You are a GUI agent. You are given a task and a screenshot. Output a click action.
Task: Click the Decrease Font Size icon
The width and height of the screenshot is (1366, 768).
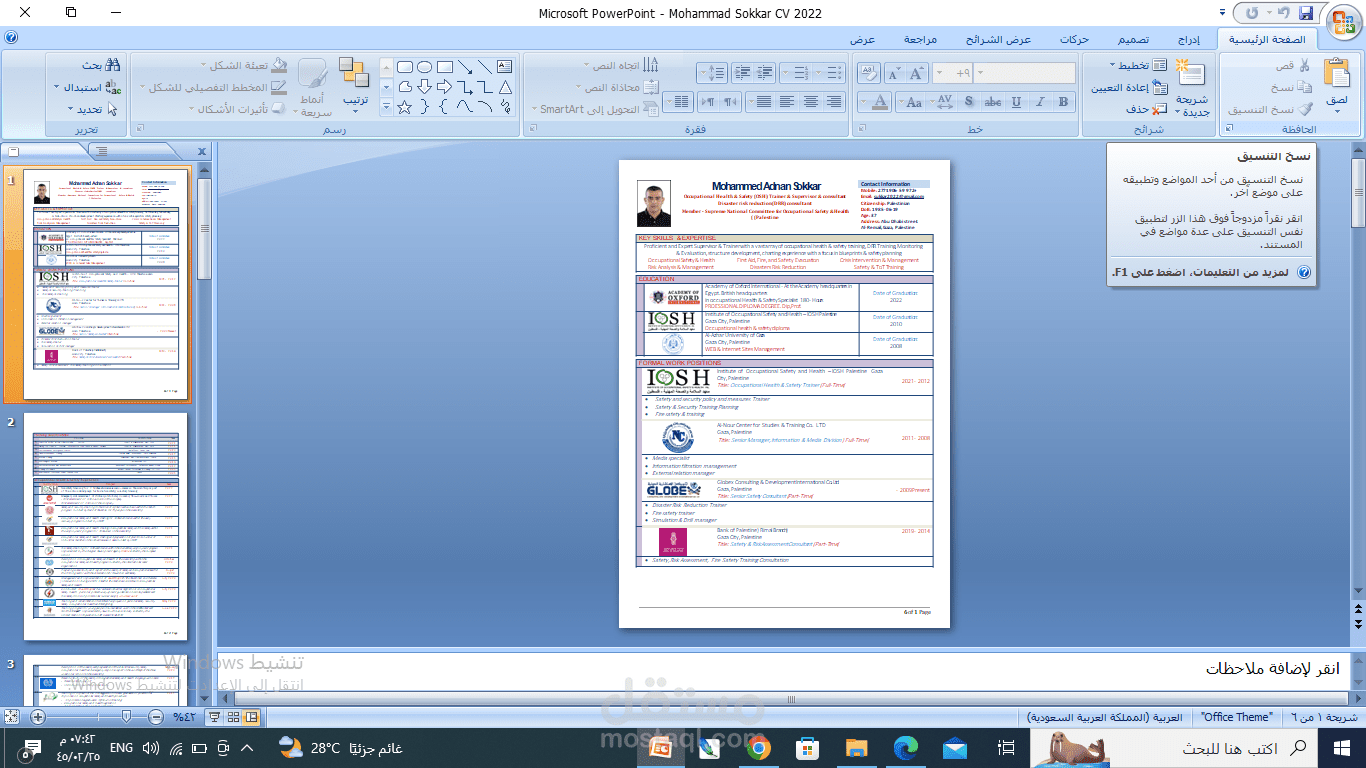[x=893, y=72]
